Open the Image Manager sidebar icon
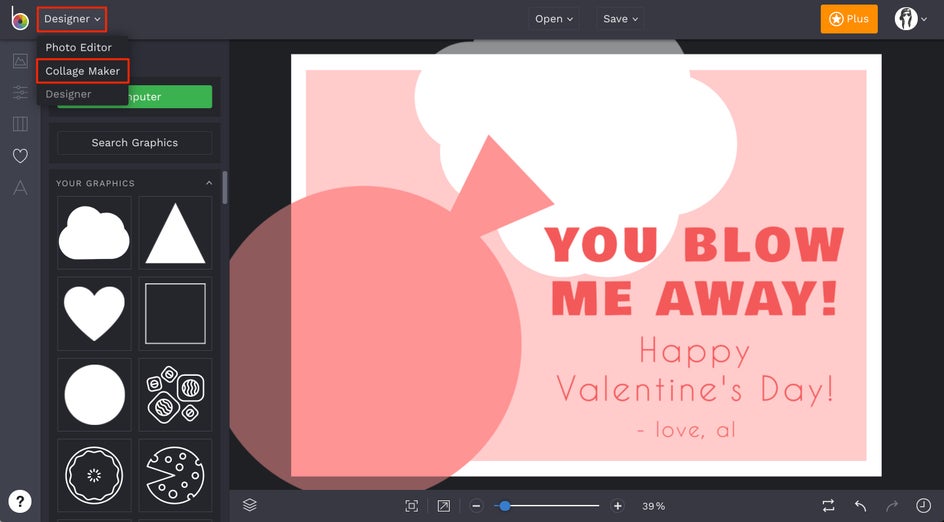This screenshot has height=522, width=944. [20, 60]
